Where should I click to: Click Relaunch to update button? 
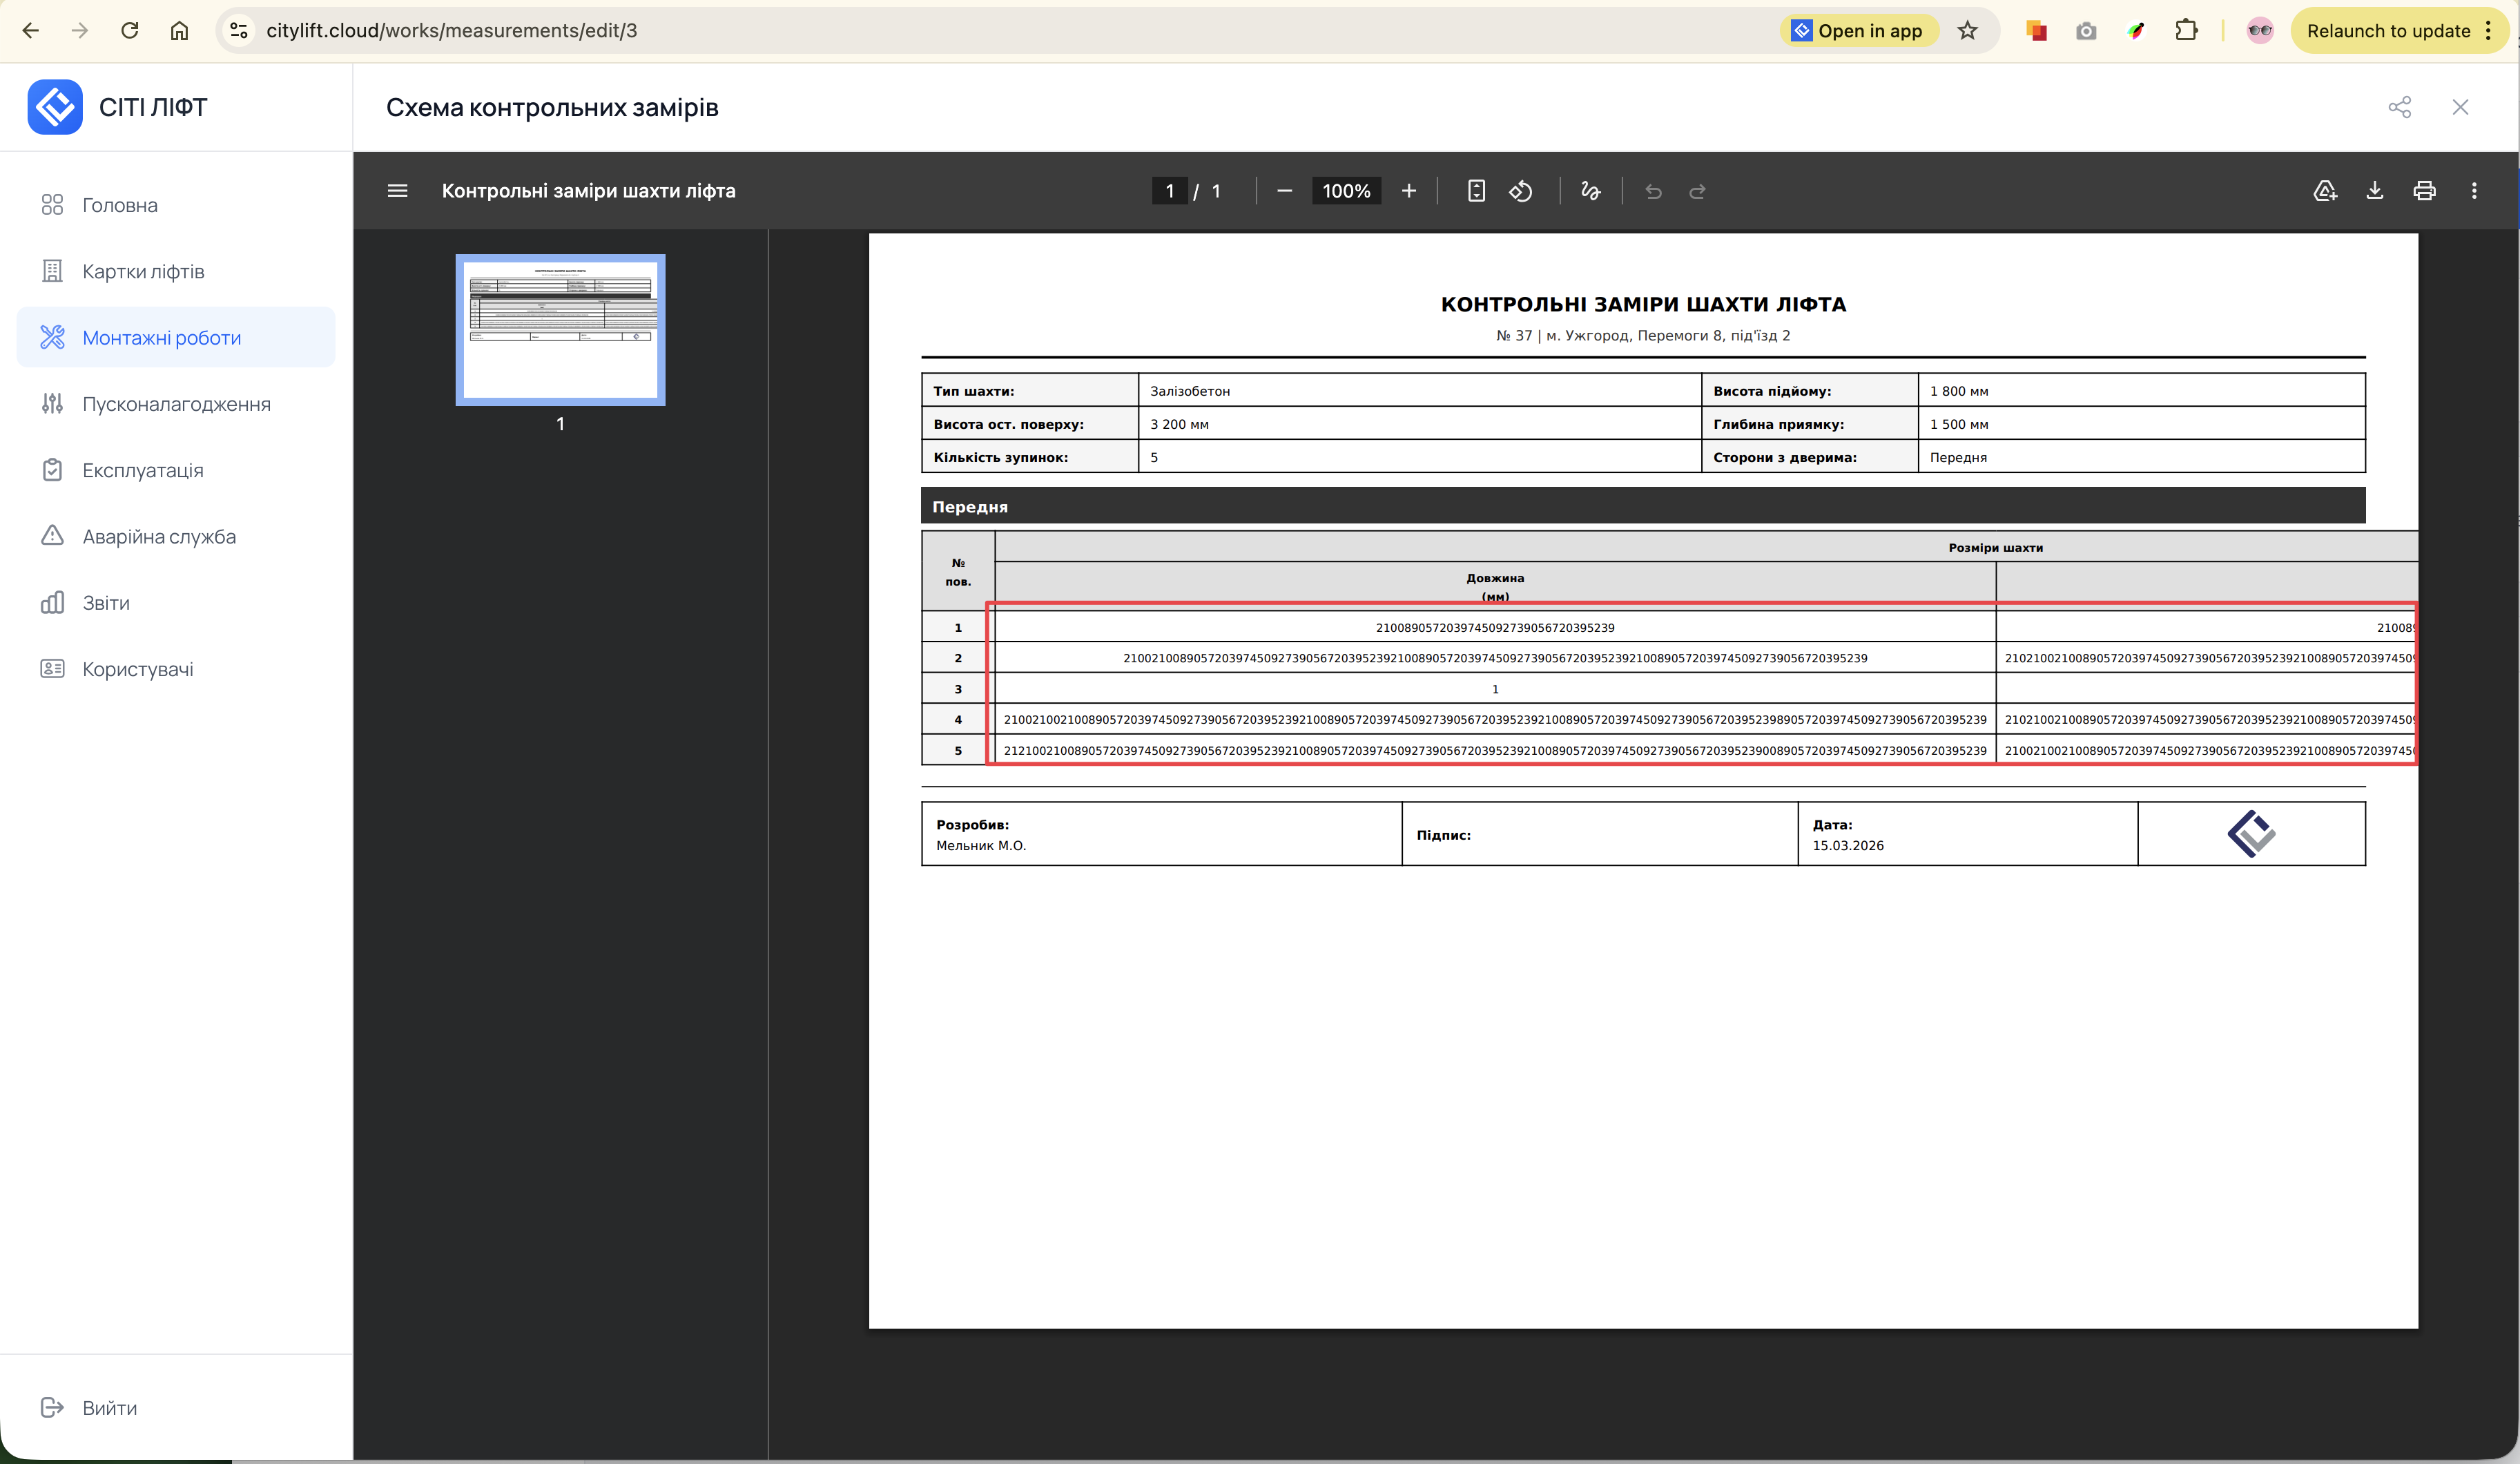(2388, 31)
